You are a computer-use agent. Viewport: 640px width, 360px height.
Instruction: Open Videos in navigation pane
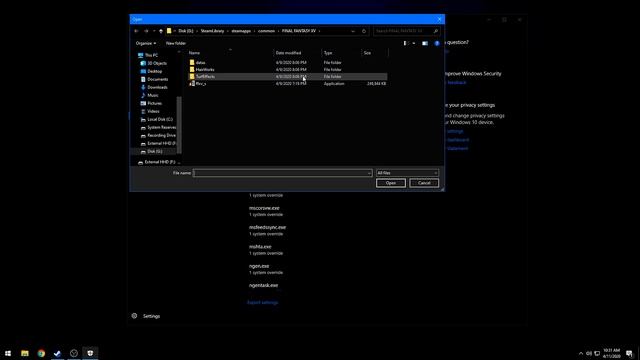153,111
